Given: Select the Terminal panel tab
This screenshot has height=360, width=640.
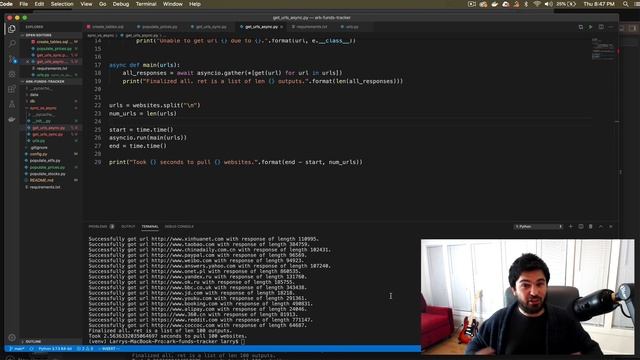Looking at the screenshot, I should (x=150, y=227).
